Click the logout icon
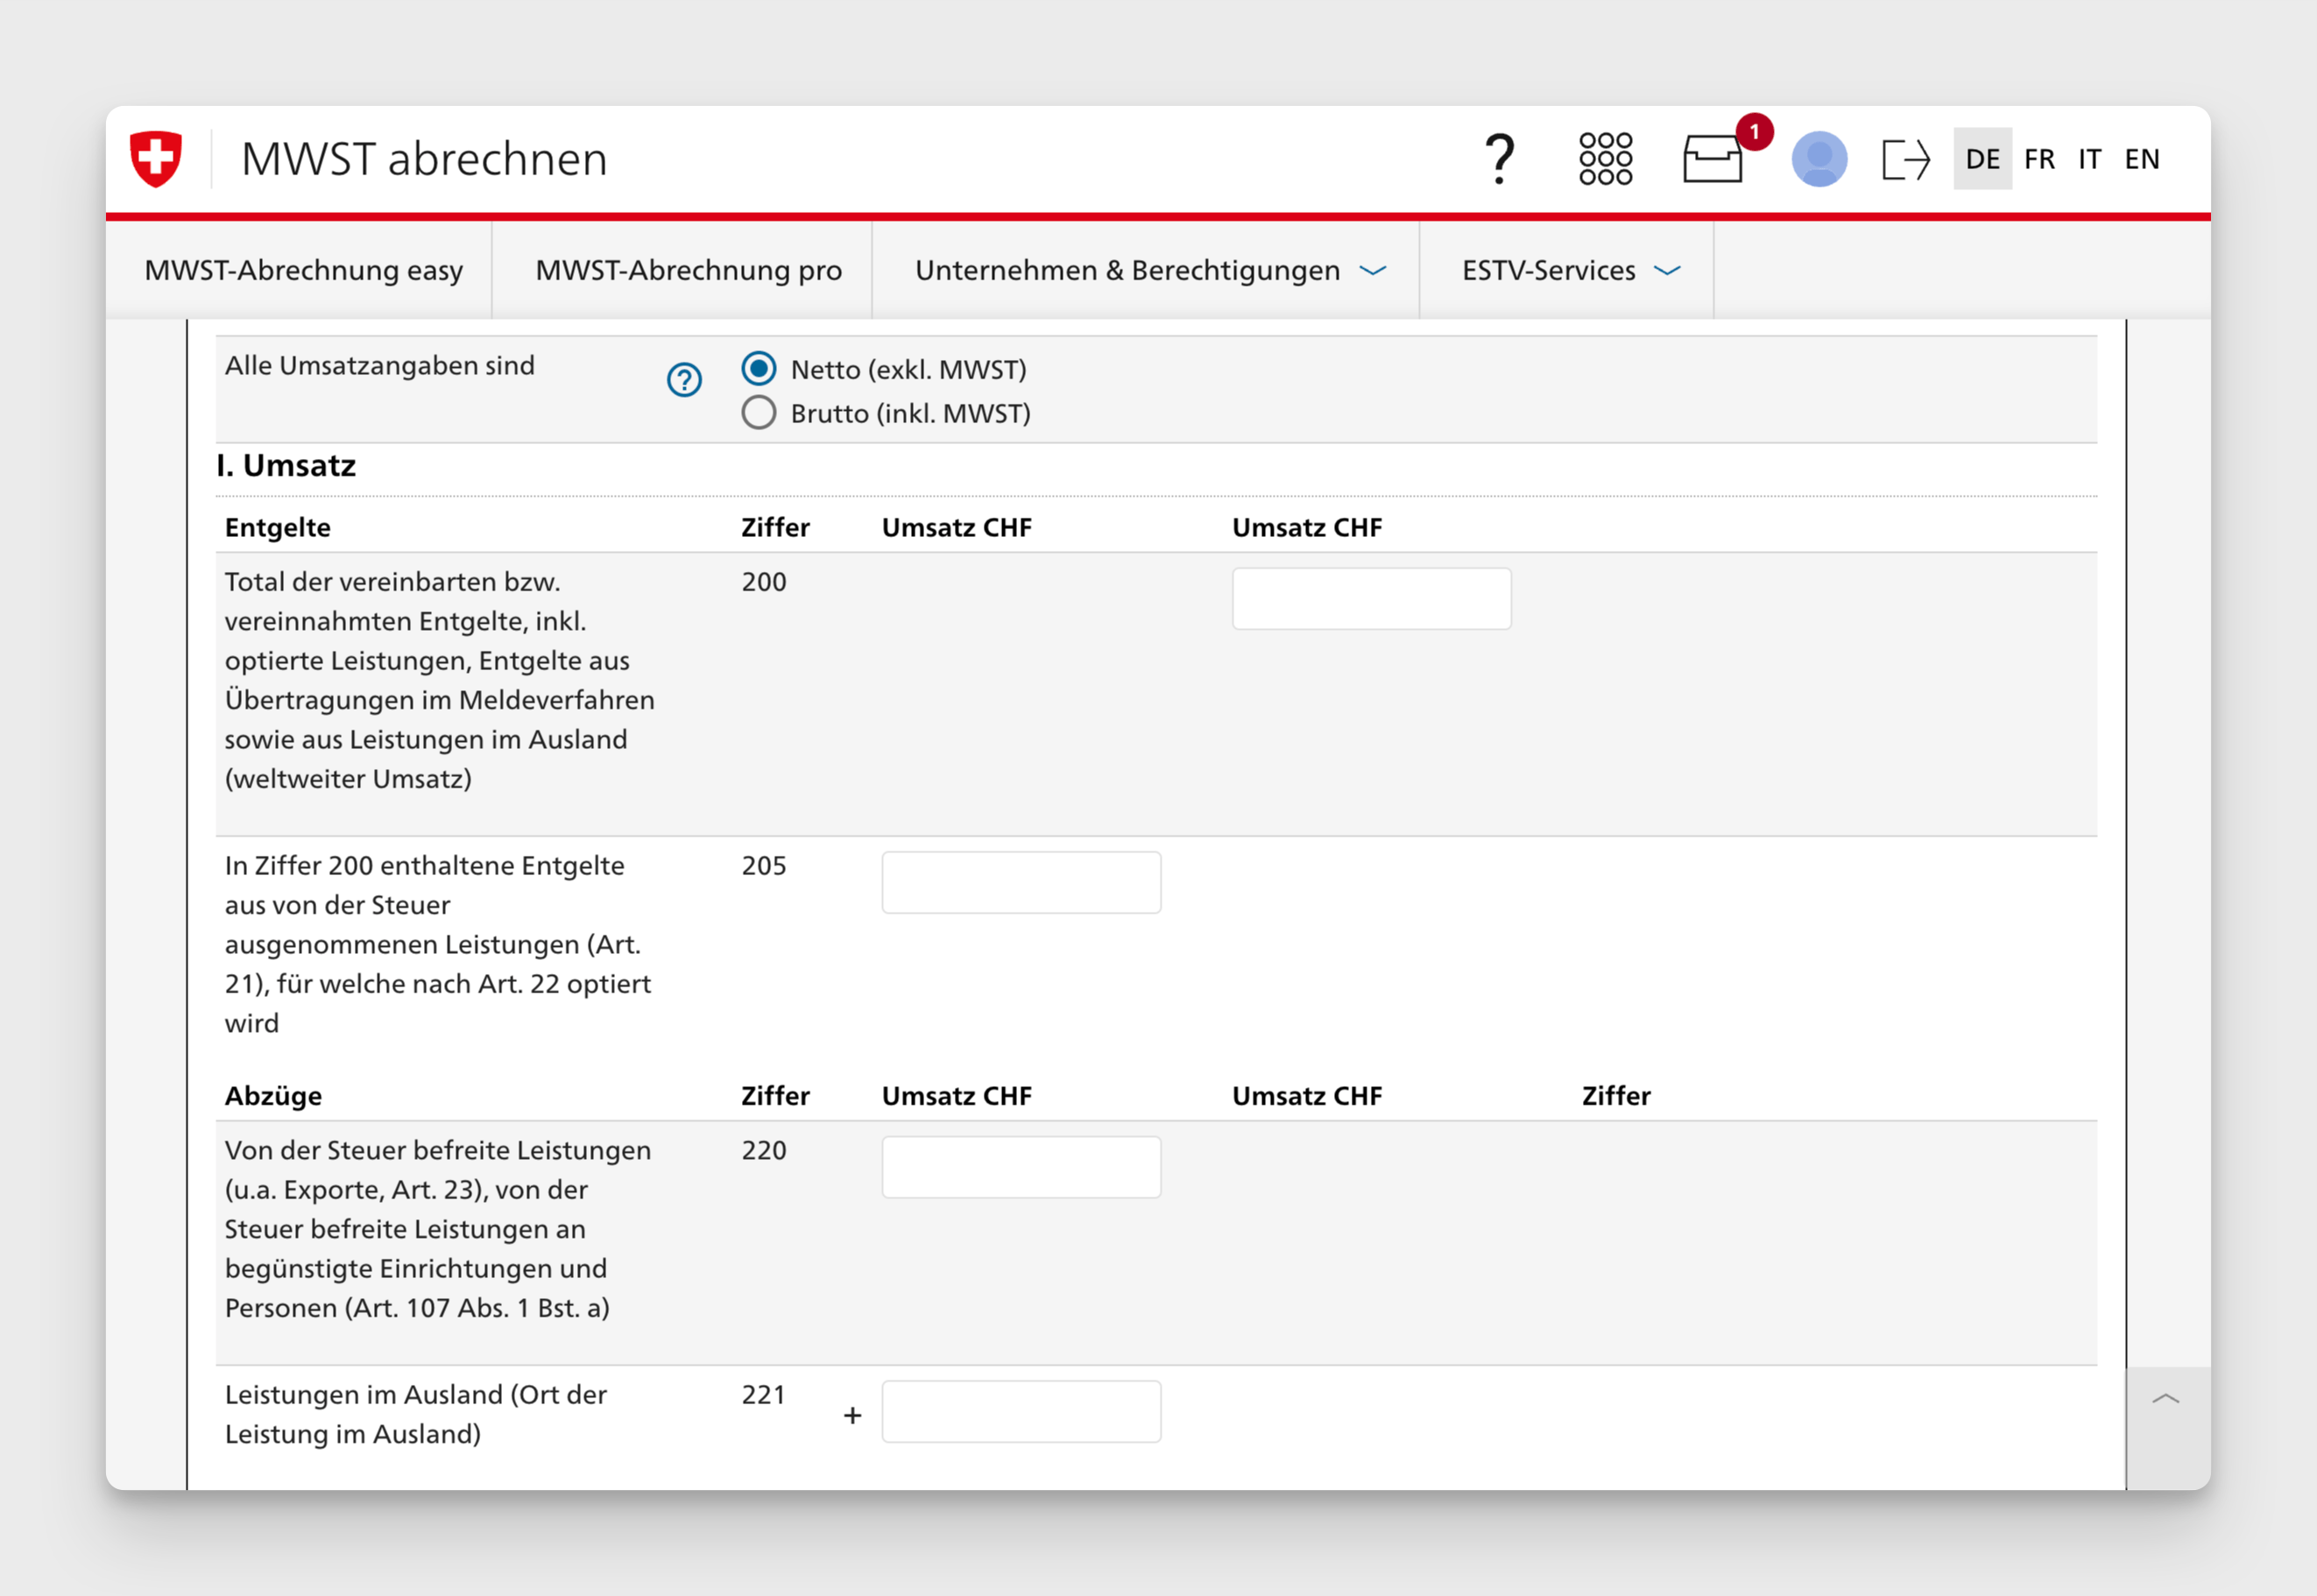This screenshot has height=1596, width=2317. (1906, 159)
